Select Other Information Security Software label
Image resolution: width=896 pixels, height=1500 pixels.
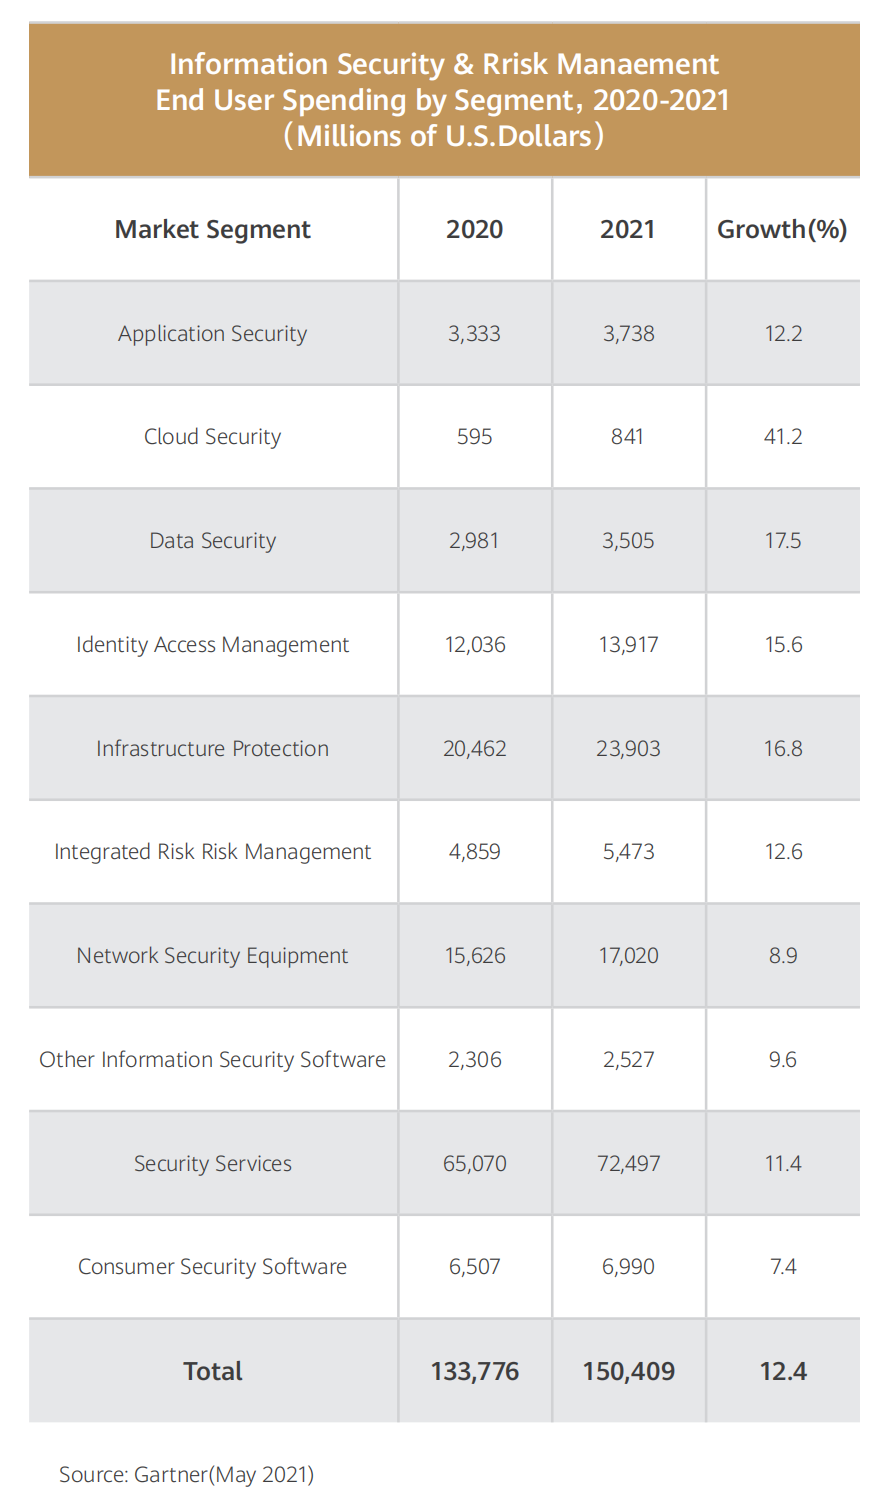click(x=213, y=1060)
